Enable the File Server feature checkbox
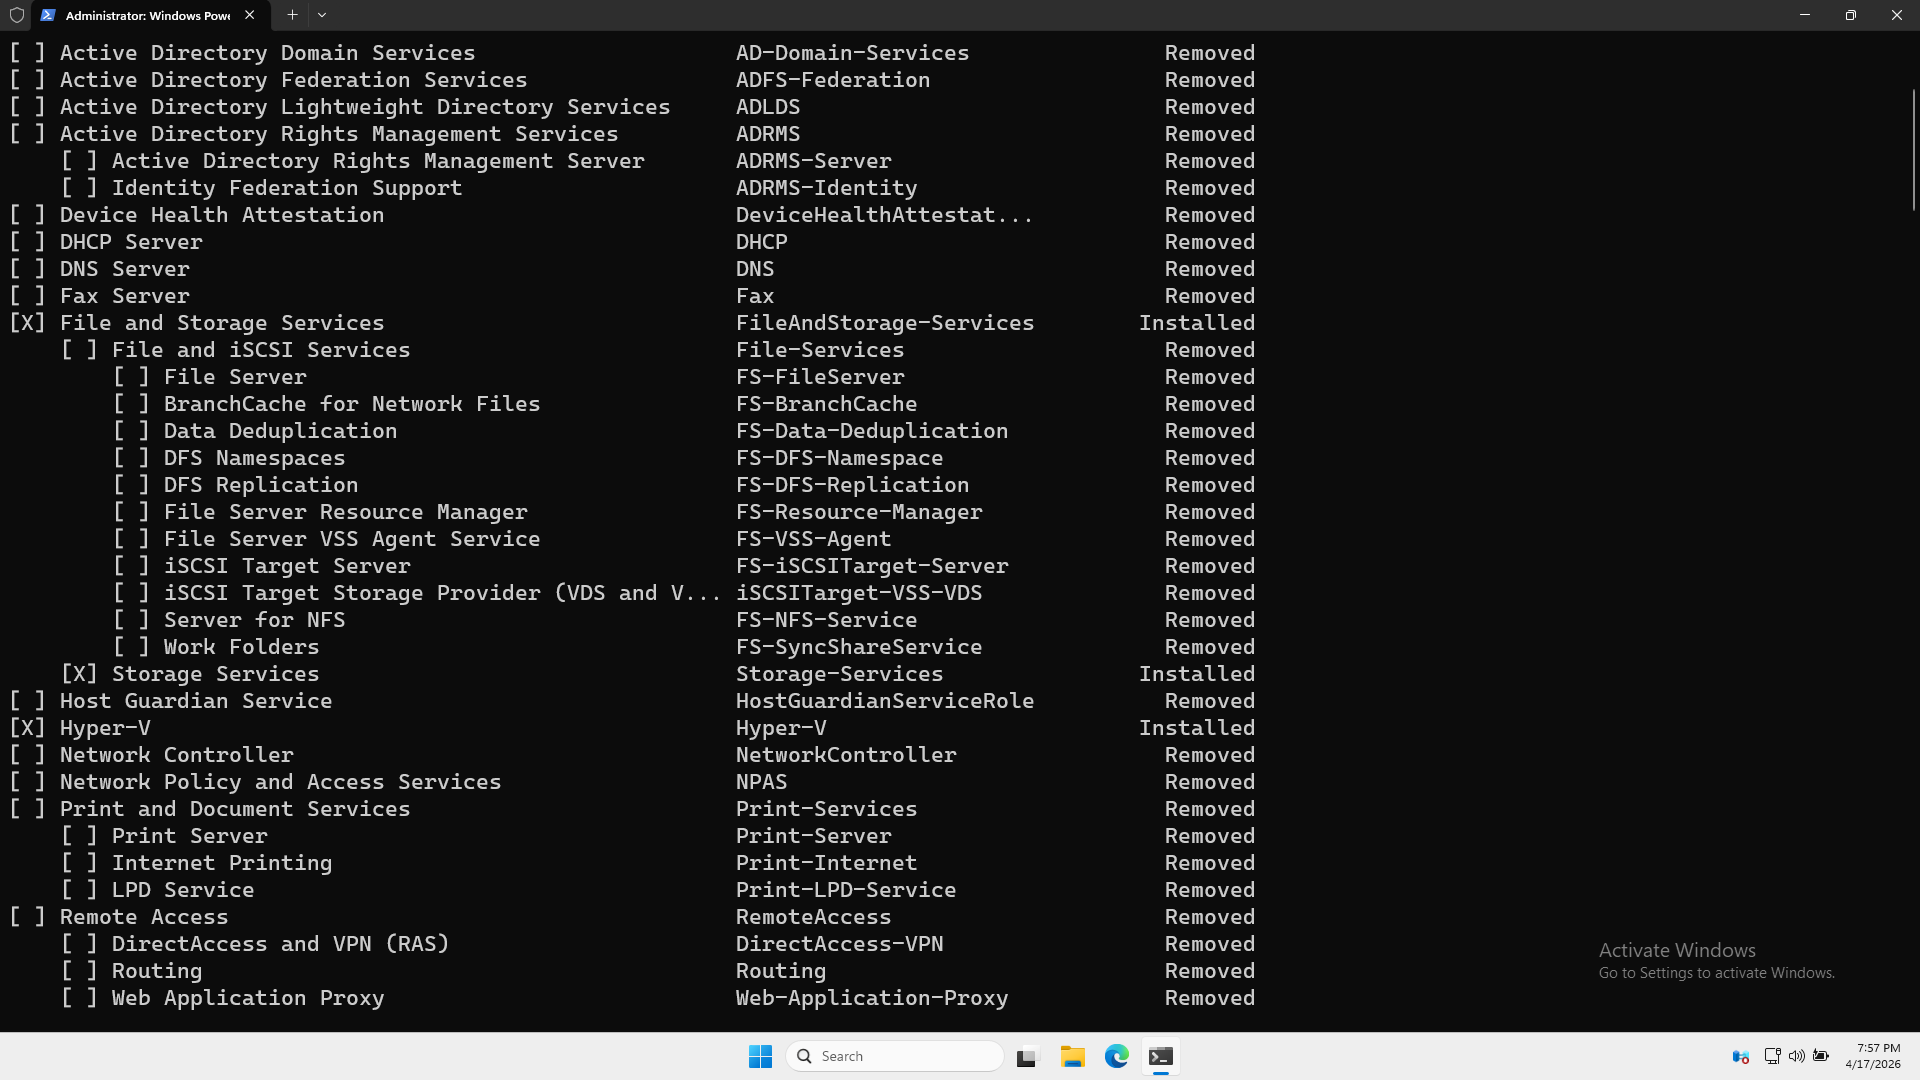 click(131, 376)
